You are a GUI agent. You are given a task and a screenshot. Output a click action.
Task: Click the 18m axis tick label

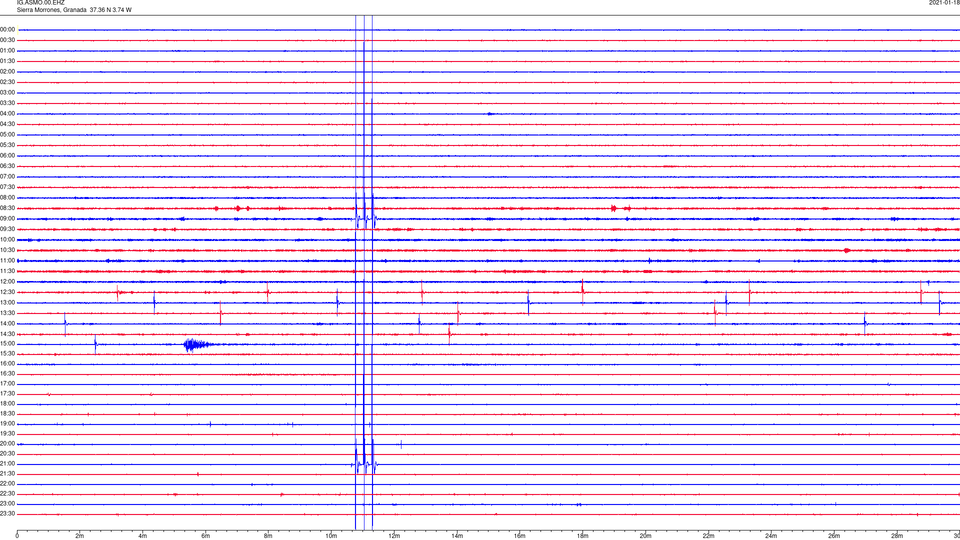click(x=582, y=536)
